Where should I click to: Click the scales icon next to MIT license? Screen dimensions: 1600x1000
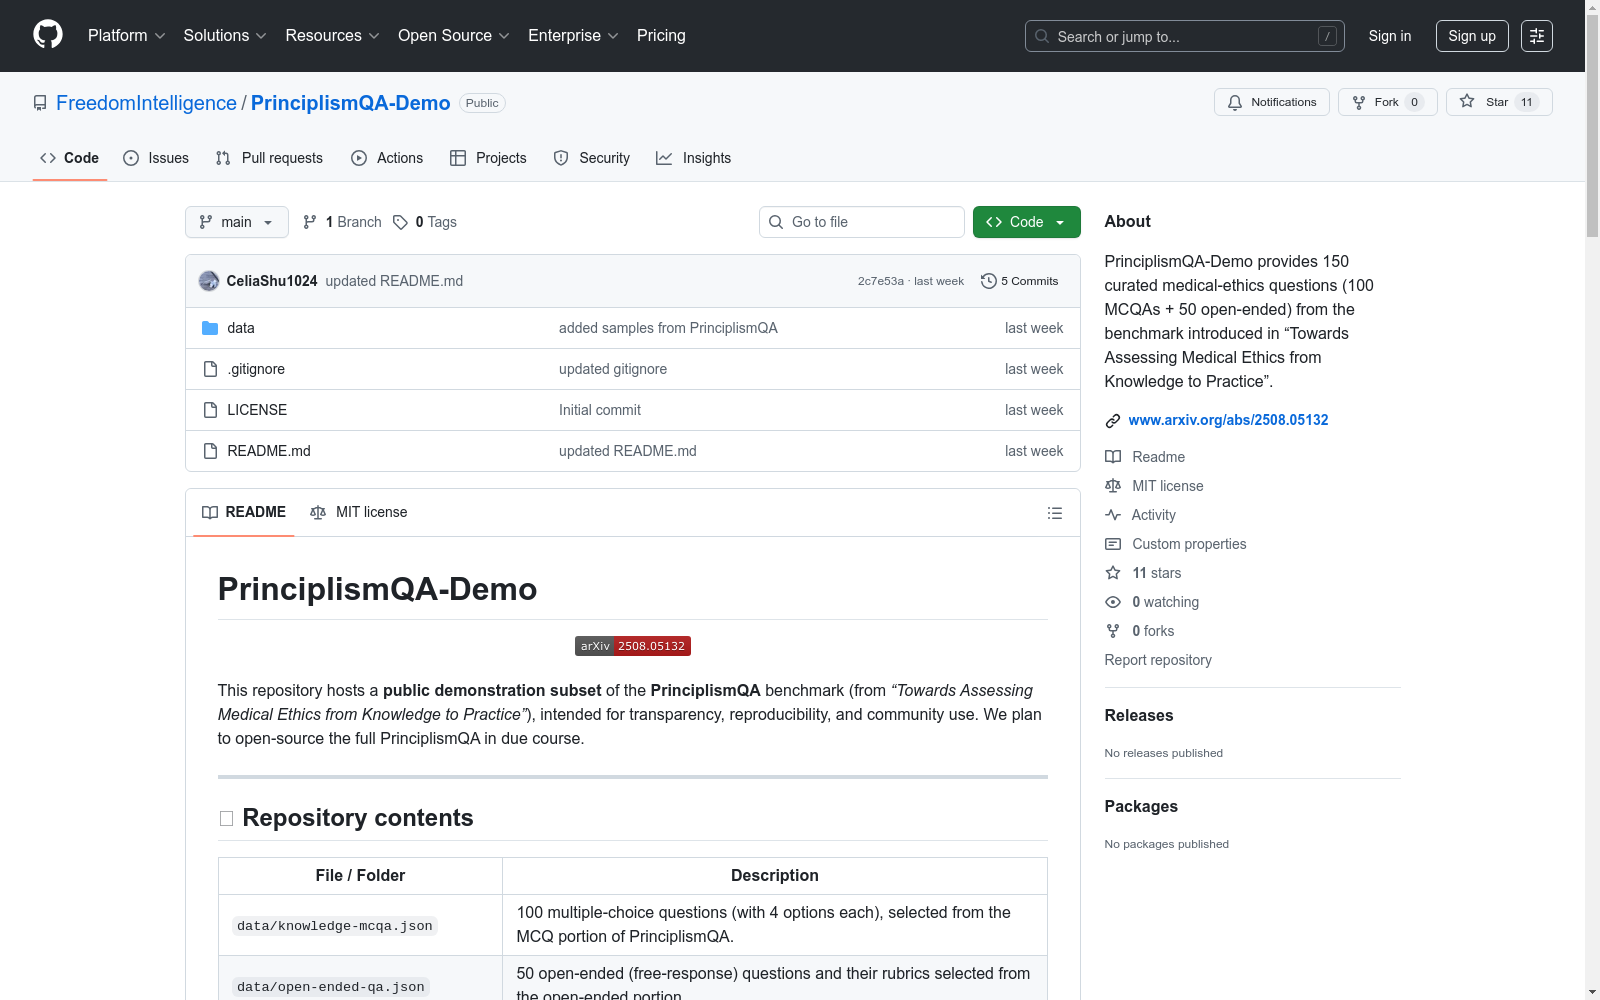1113,486
